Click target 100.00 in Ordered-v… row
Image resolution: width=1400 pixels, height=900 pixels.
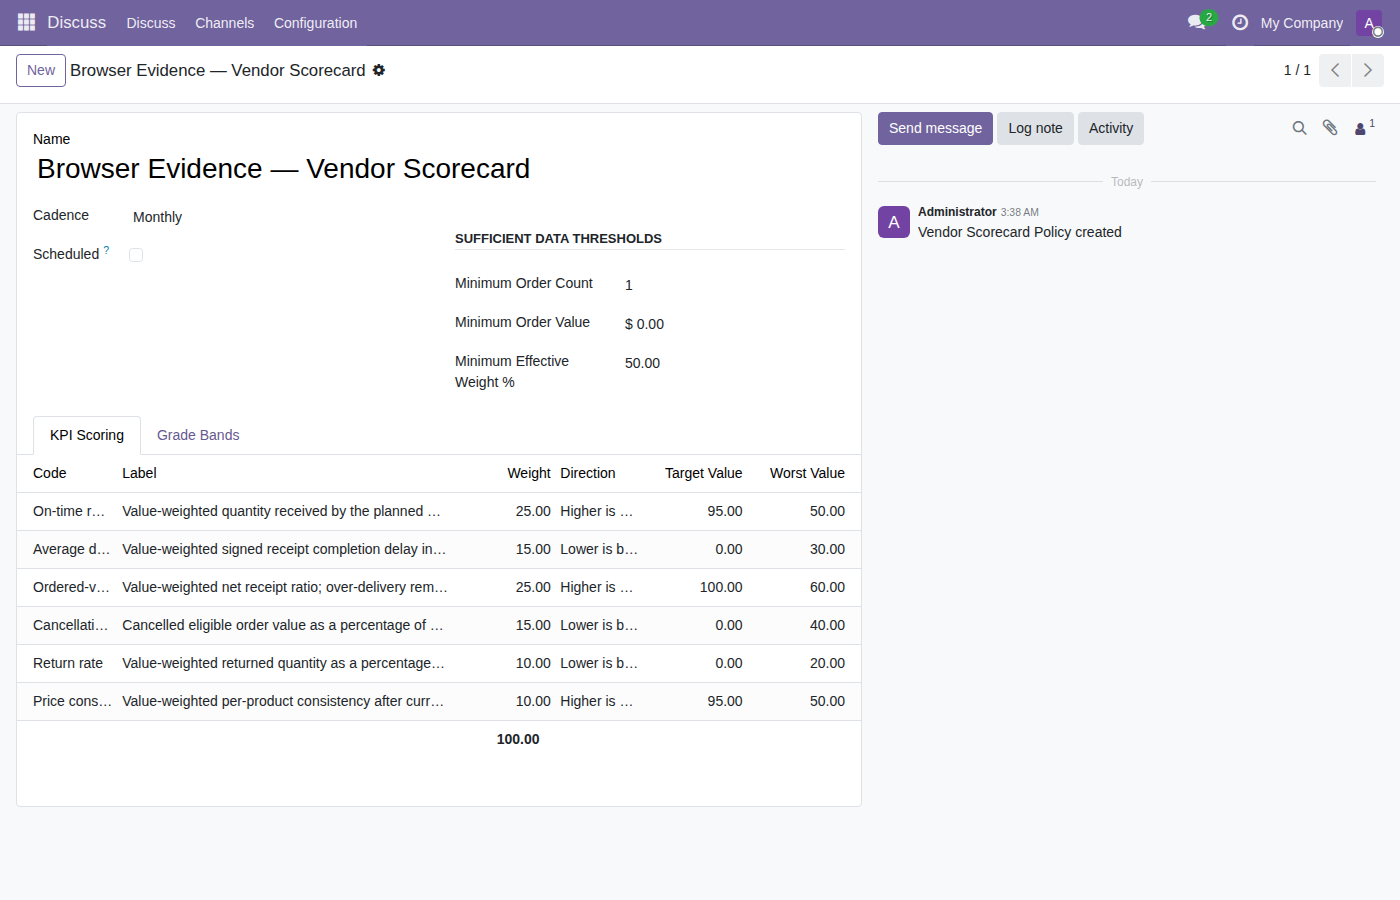pos(721,587)
